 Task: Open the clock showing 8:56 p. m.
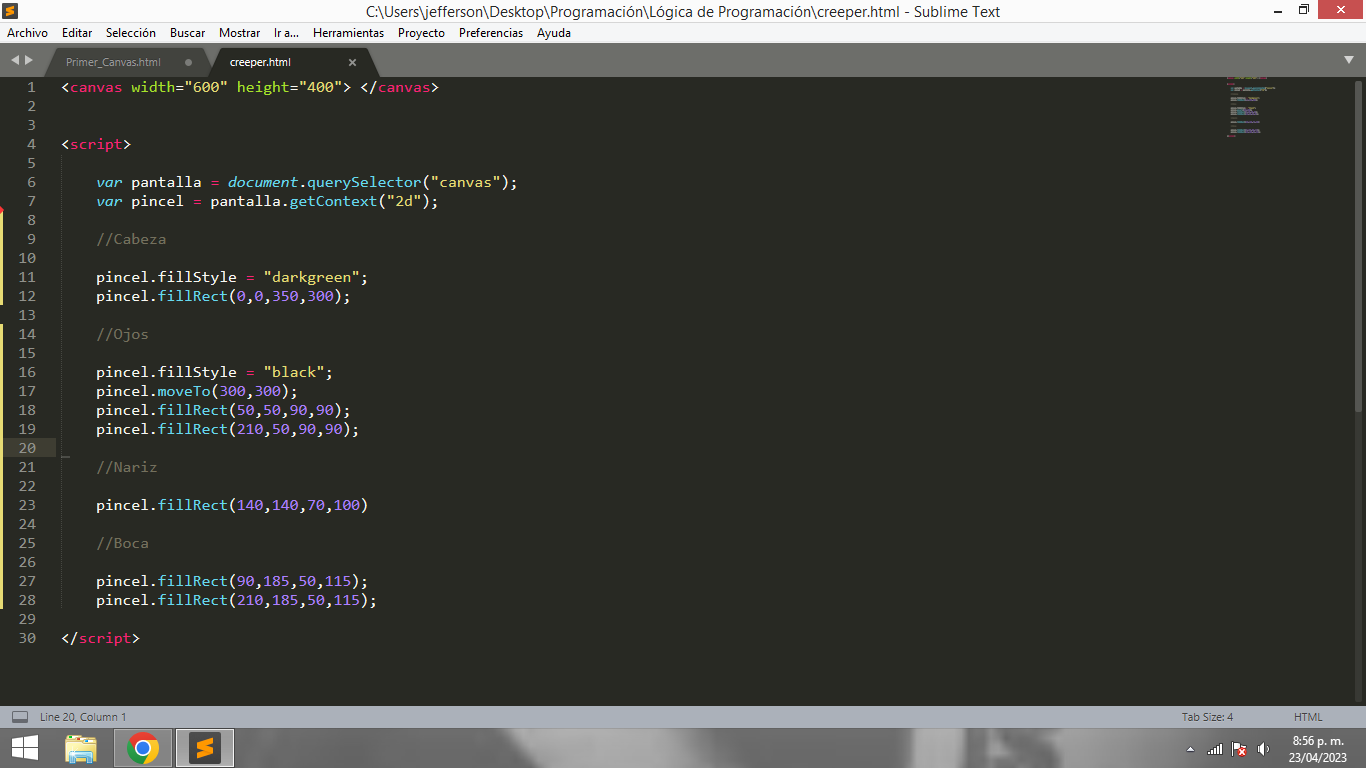(1318, 749)
